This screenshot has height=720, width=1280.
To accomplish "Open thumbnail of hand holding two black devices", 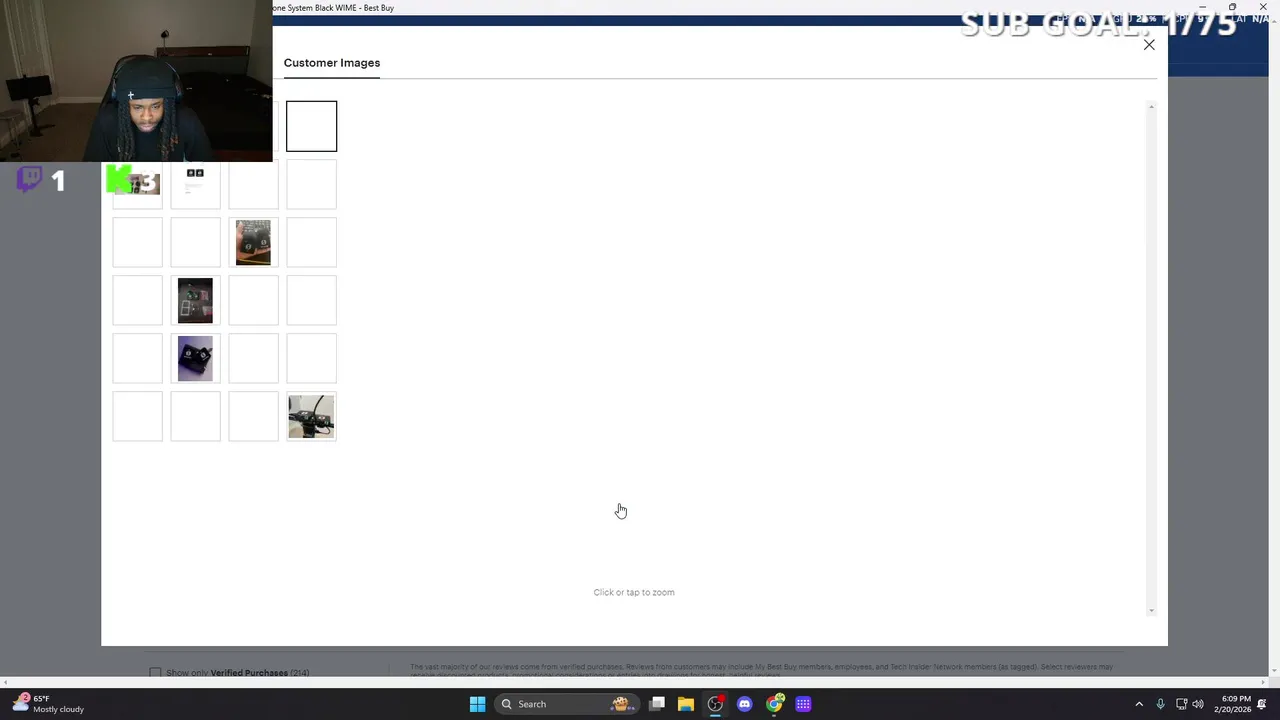I will click(x=253, y=242).
